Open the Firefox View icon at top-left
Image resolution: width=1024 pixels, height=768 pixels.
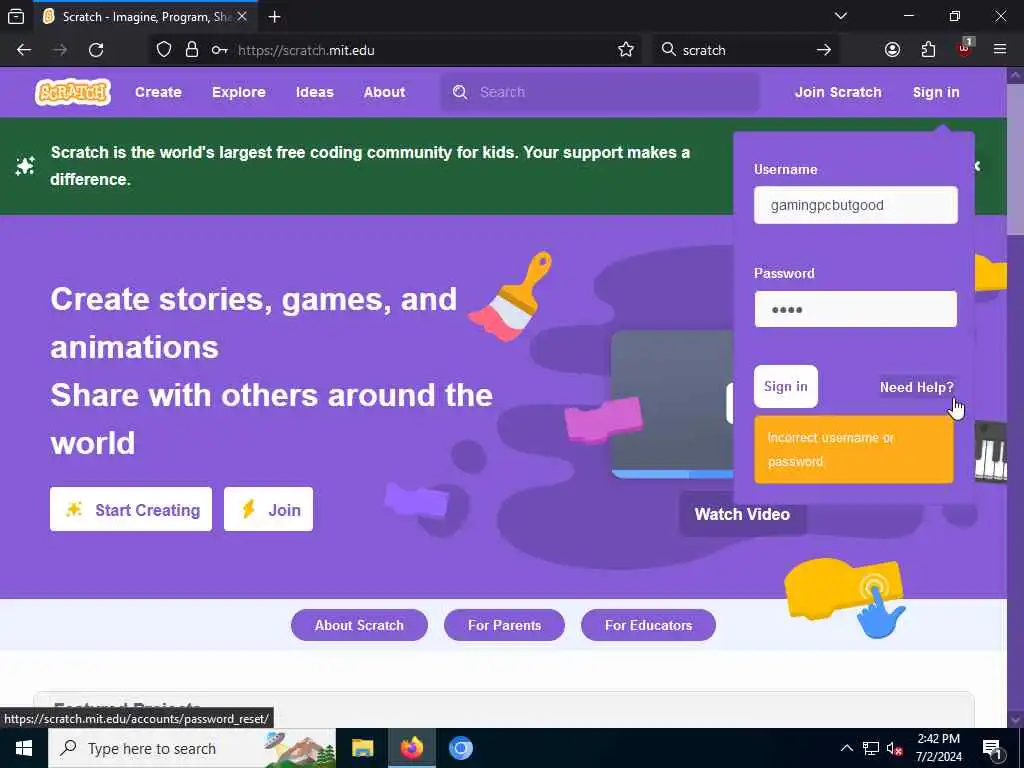coord(16,17)
